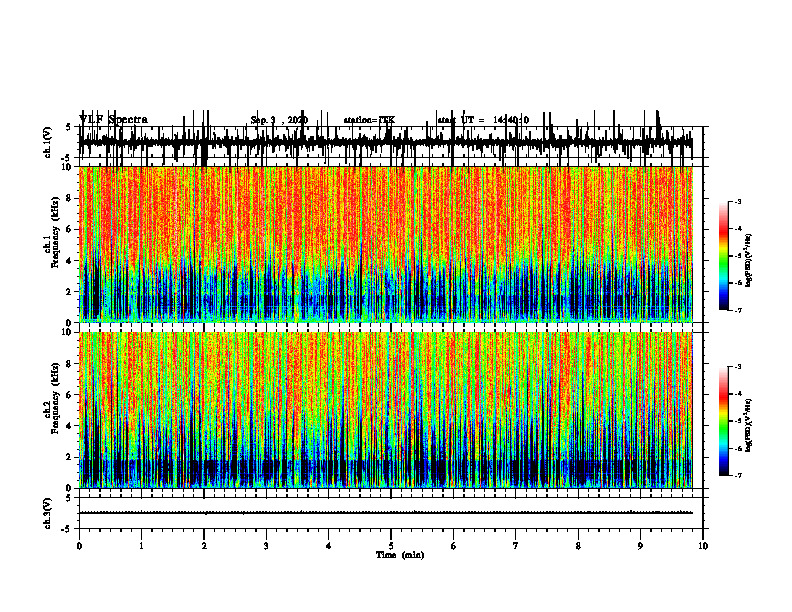Click the ch.1 color bar log(PSD) label

(x=748, y=261)
